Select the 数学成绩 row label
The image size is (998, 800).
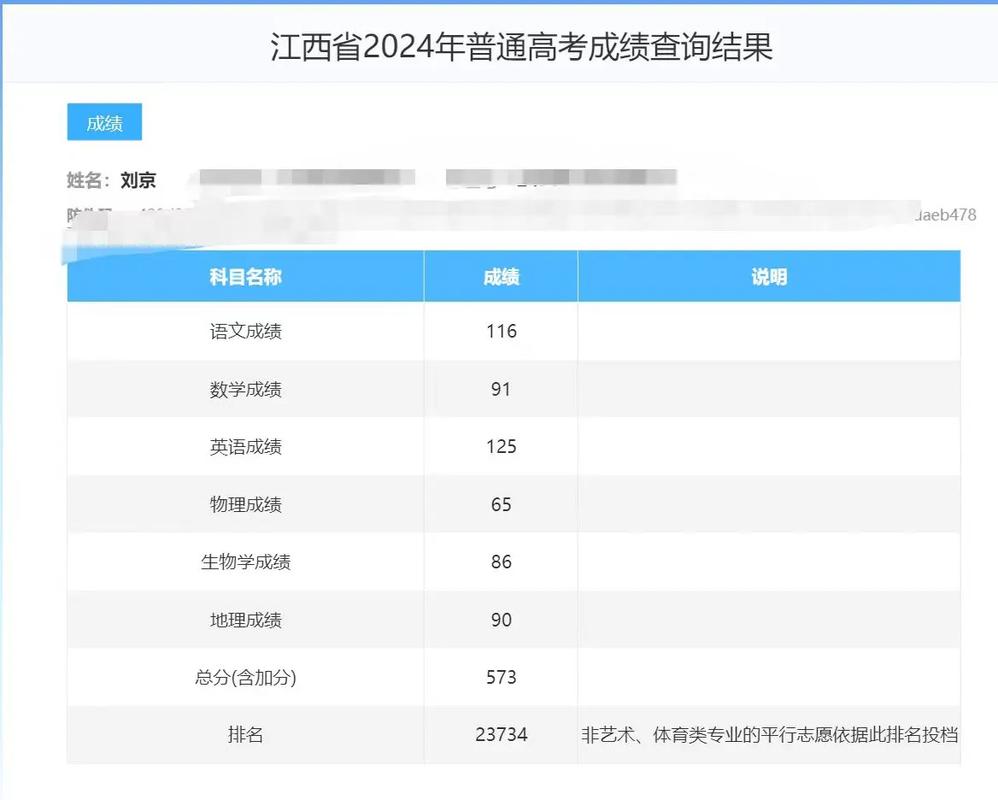click(x=246, y=389)
